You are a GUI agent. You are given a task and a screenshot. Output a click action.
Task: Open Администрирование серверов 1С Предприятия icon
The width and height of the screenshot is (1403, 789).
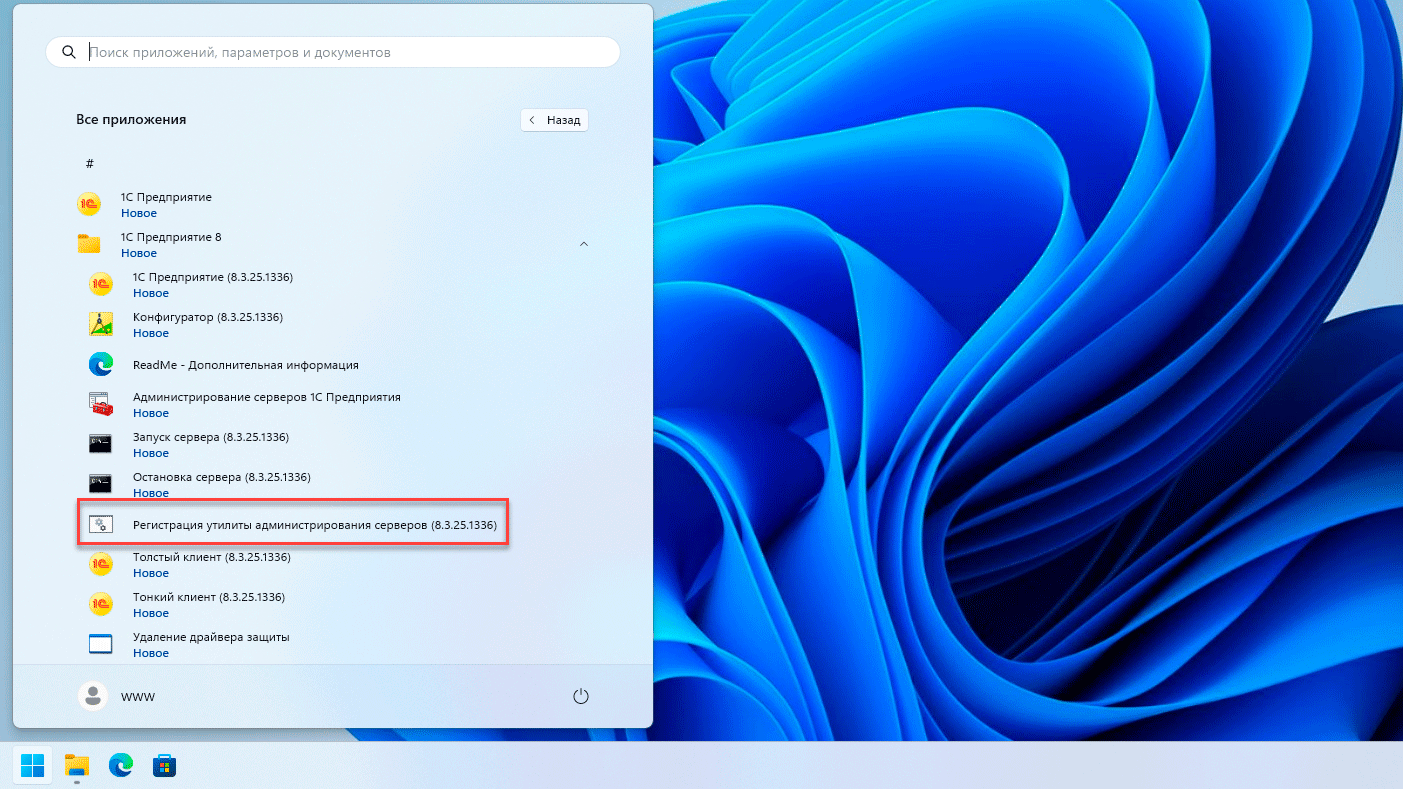point(101,404)
